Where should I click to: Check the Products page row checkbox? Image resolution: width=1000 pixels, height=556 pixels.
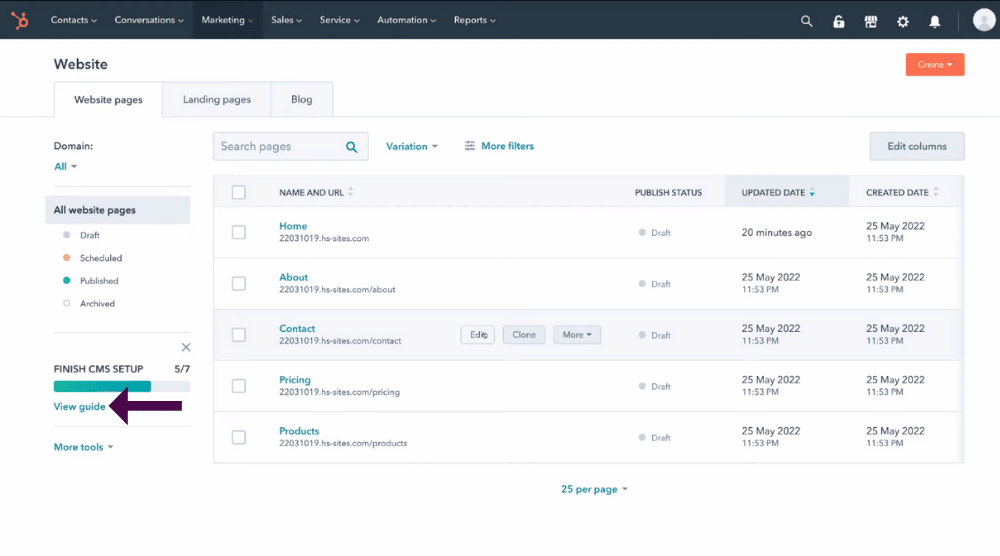pos(239,437)
